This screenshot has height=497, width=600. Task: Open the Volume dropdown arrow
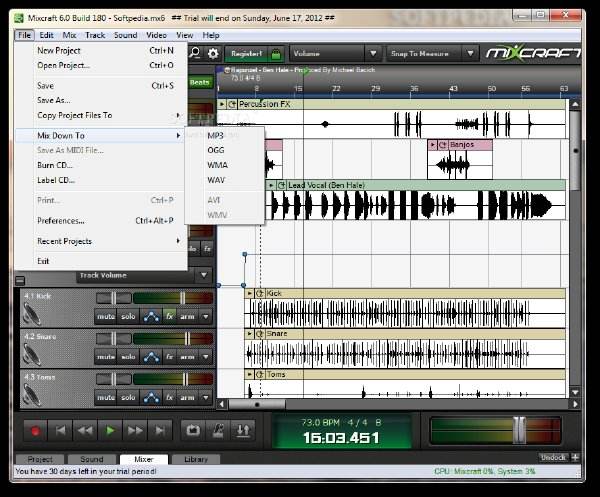pyautogui.click(x=373, y=54)
